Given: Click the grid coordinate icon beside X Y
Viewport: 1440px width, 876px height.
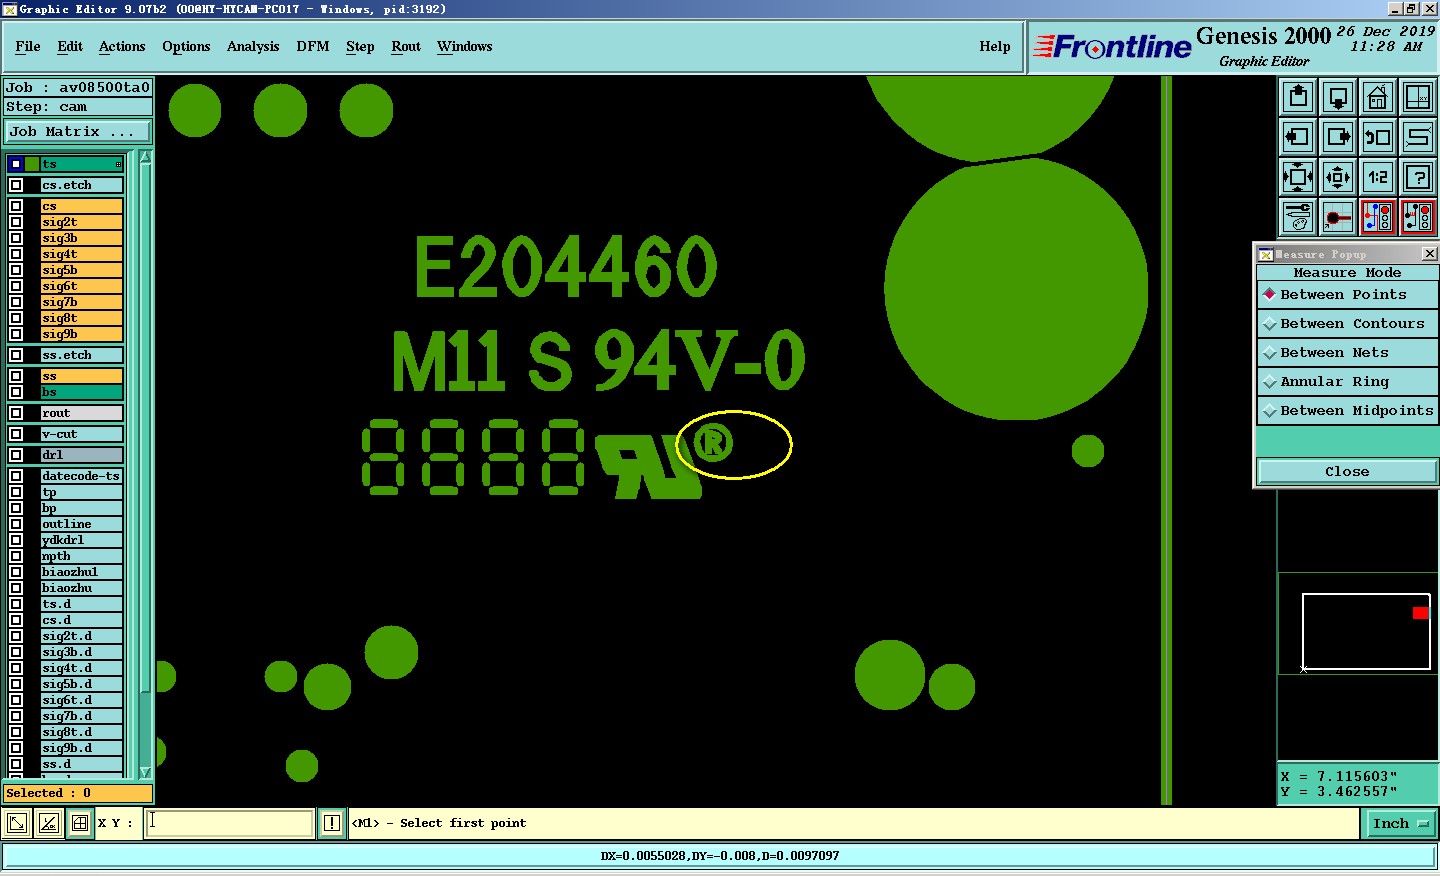Looking at the screenshot, I should 80,824.
